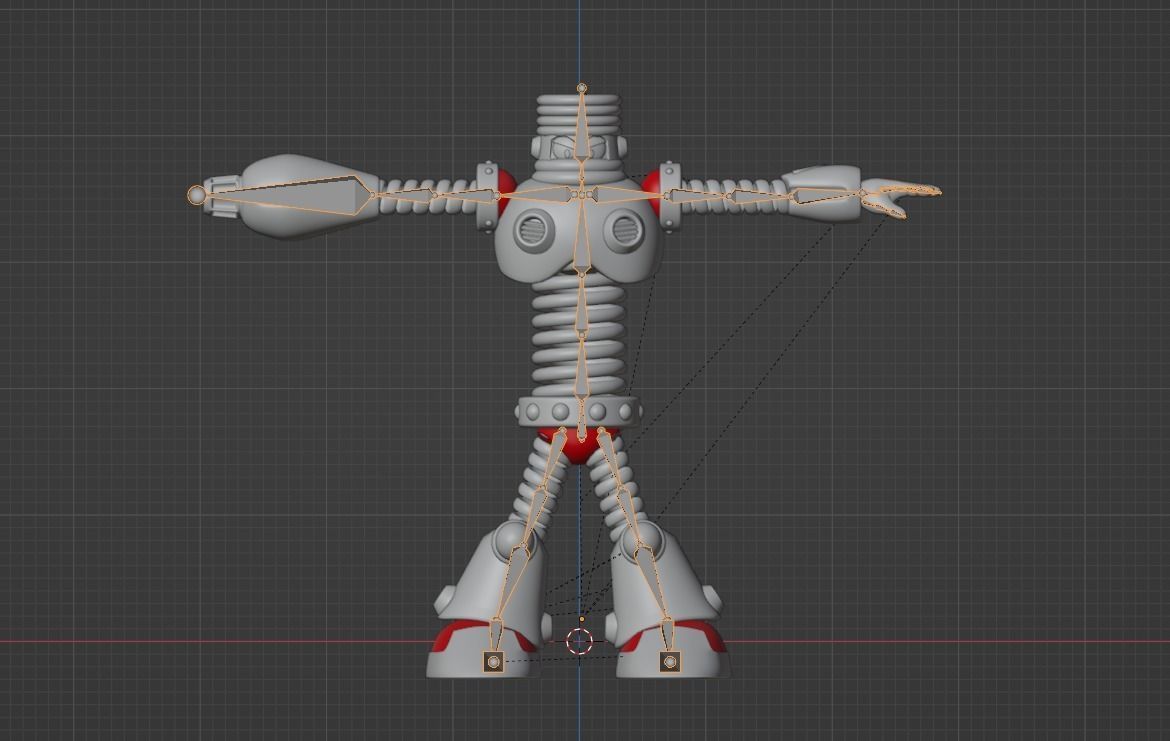Select the square IK control on the screen-left foot
1170x741 pixels.
click(493, 661)
